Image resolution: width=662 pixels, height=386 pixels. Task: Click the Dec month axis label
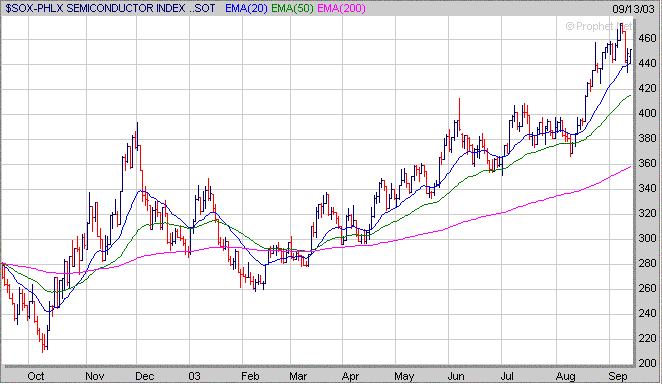[x=144, y=376]
